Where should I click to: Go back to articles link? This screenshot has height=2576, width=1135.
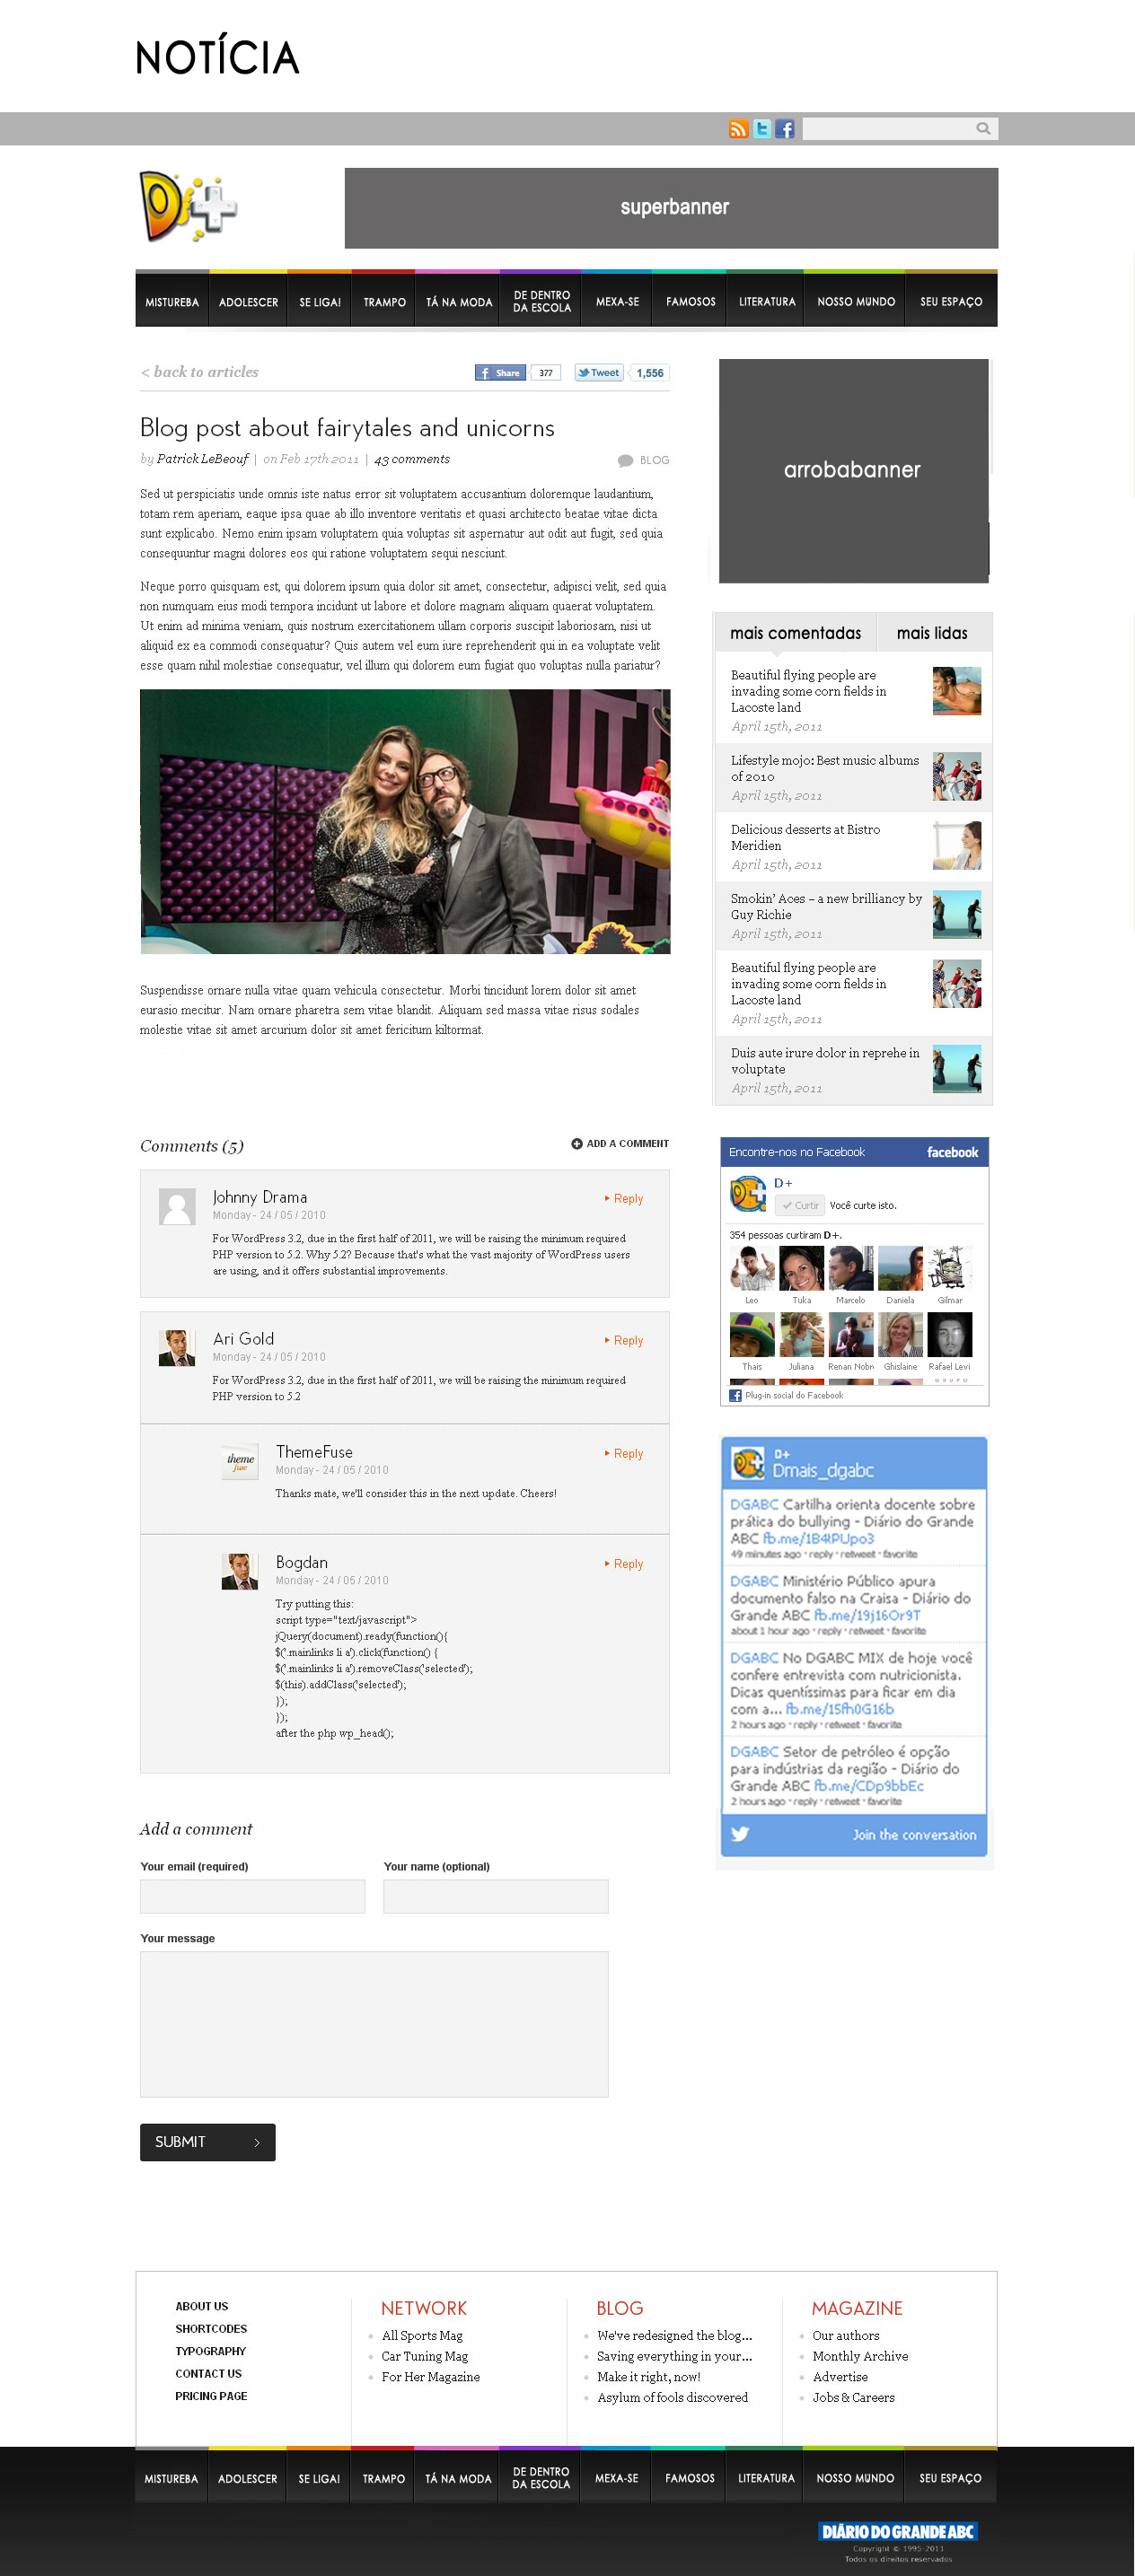click(x=200, y=372)
